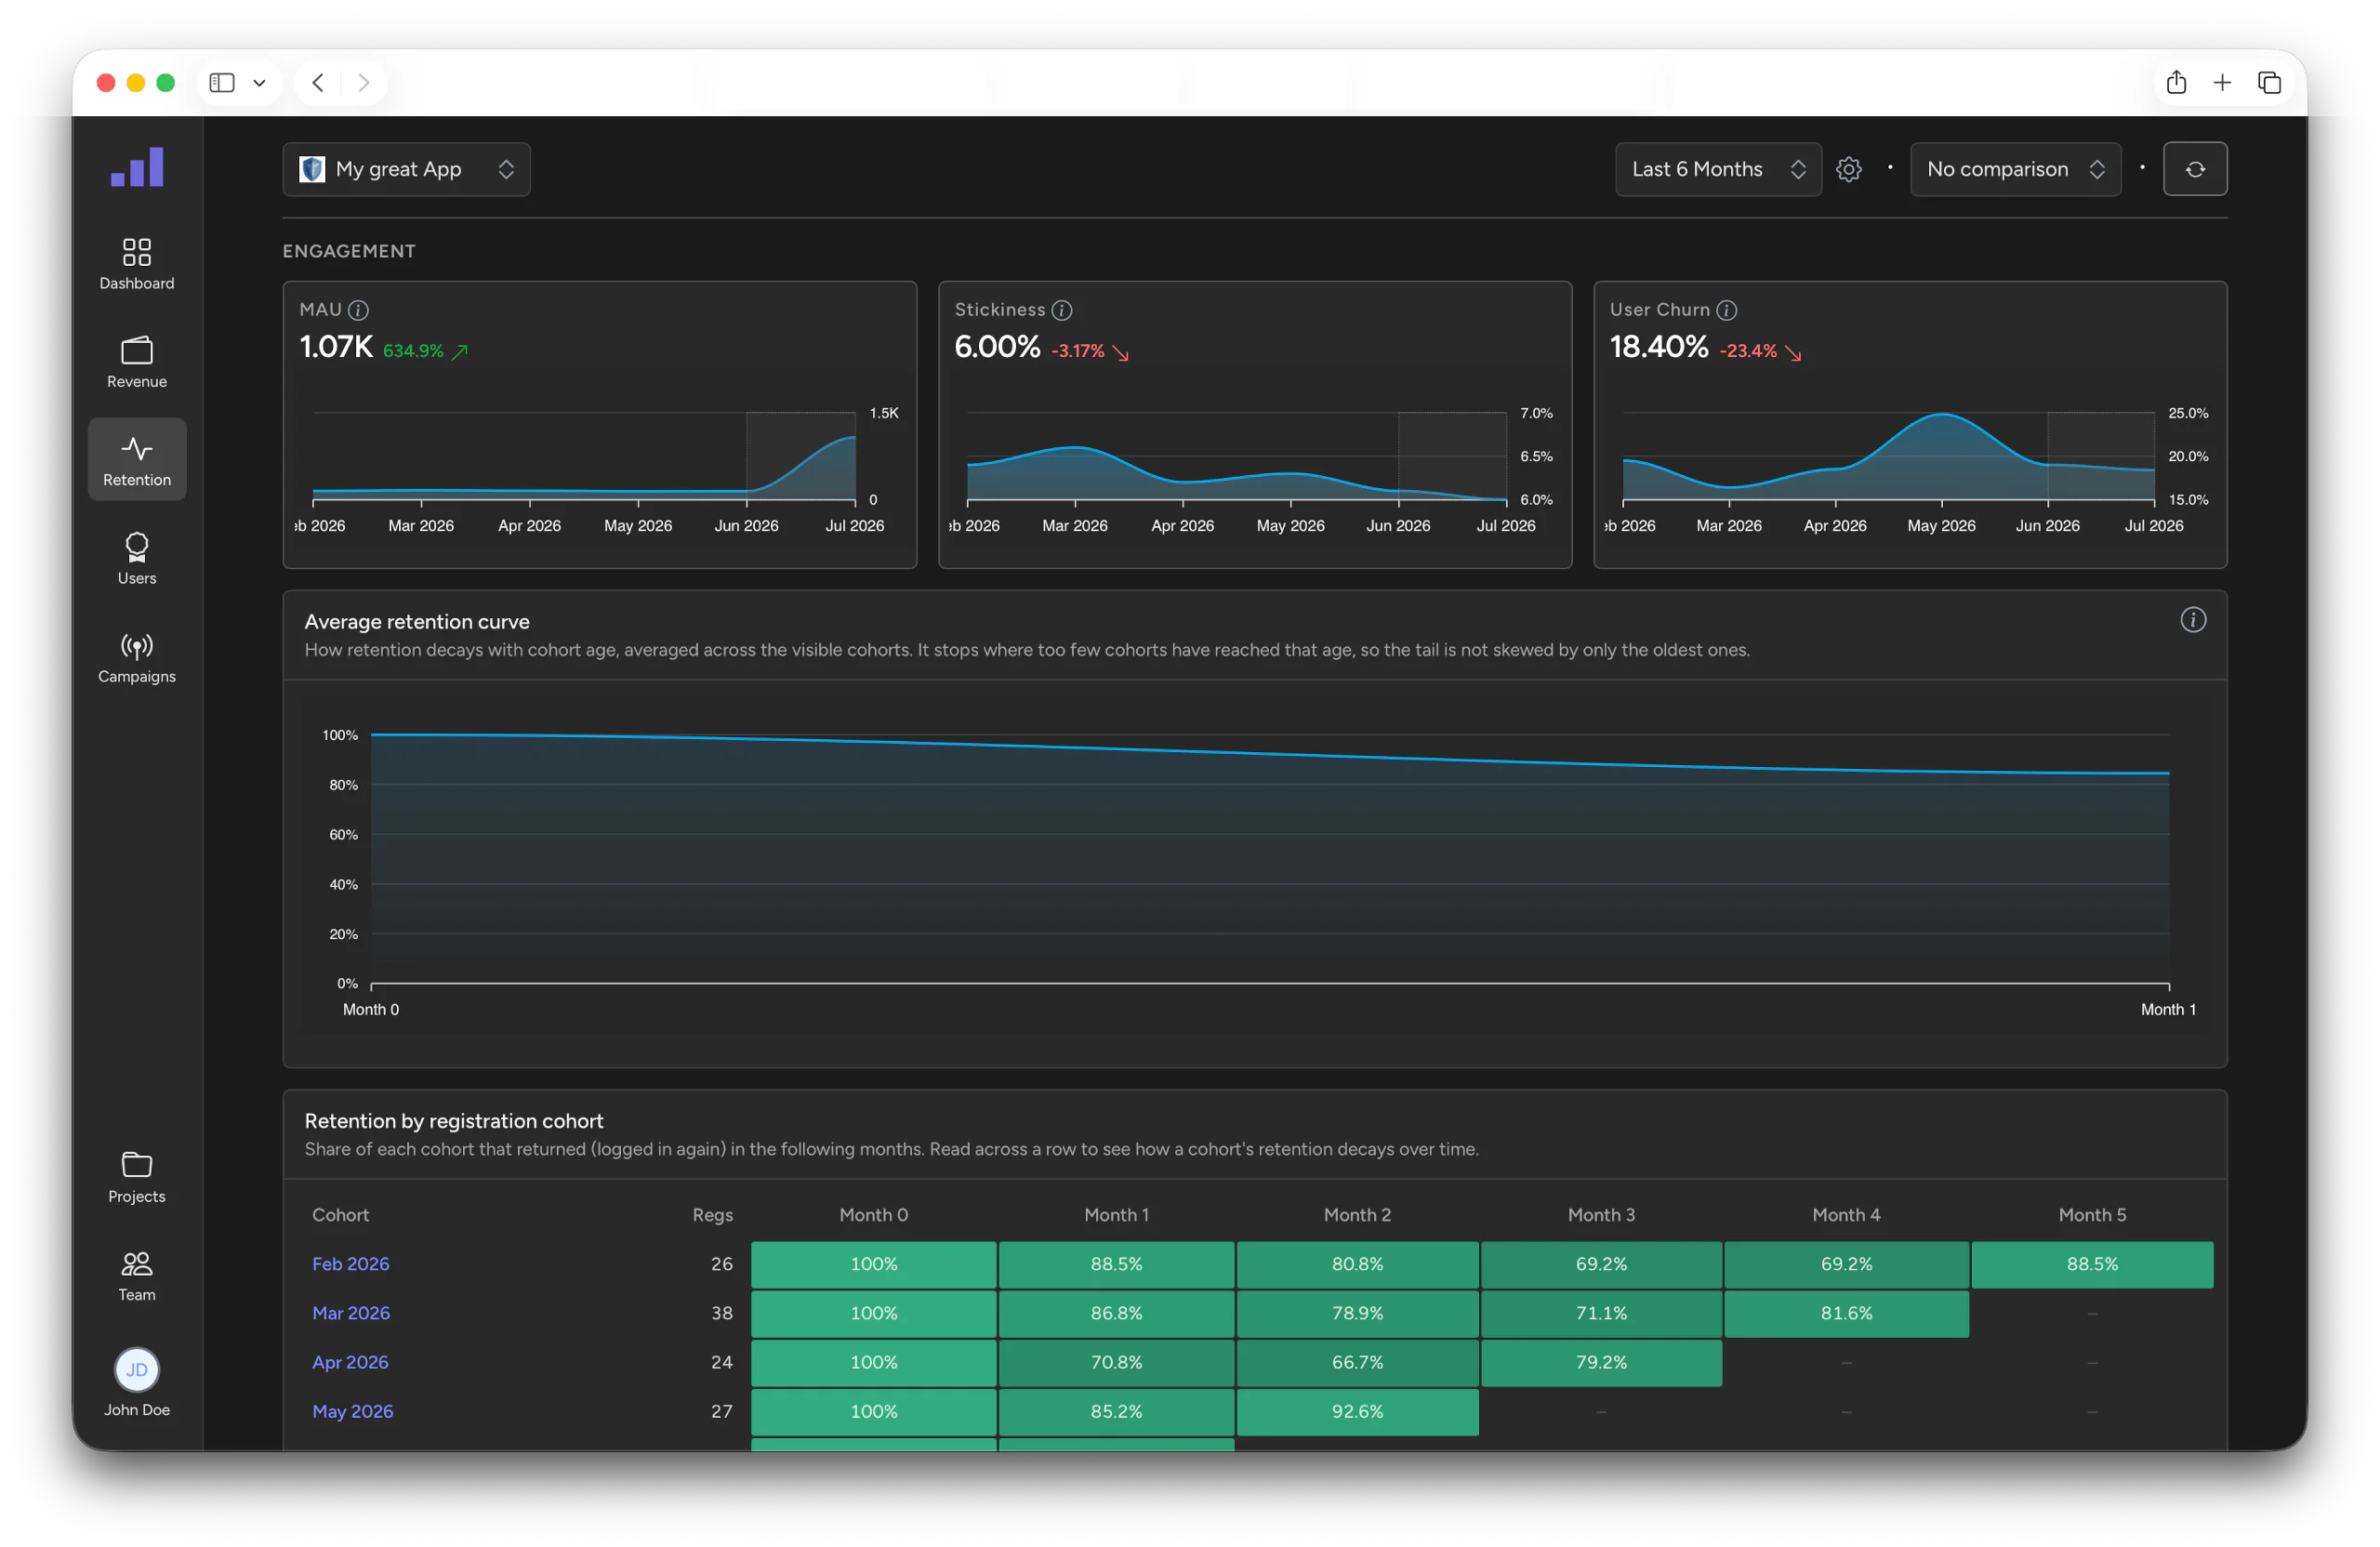The height and width of the screenshot is (1547, 2380).
Task: Click the Month 5 column header
Action: (2092, 1215)
